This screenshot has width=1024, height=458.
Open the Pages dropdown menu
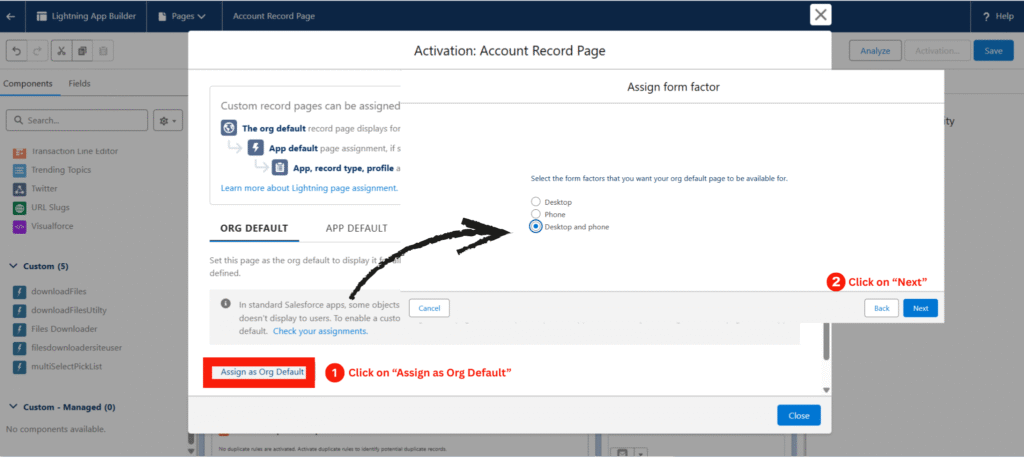[x=185, y=16]
